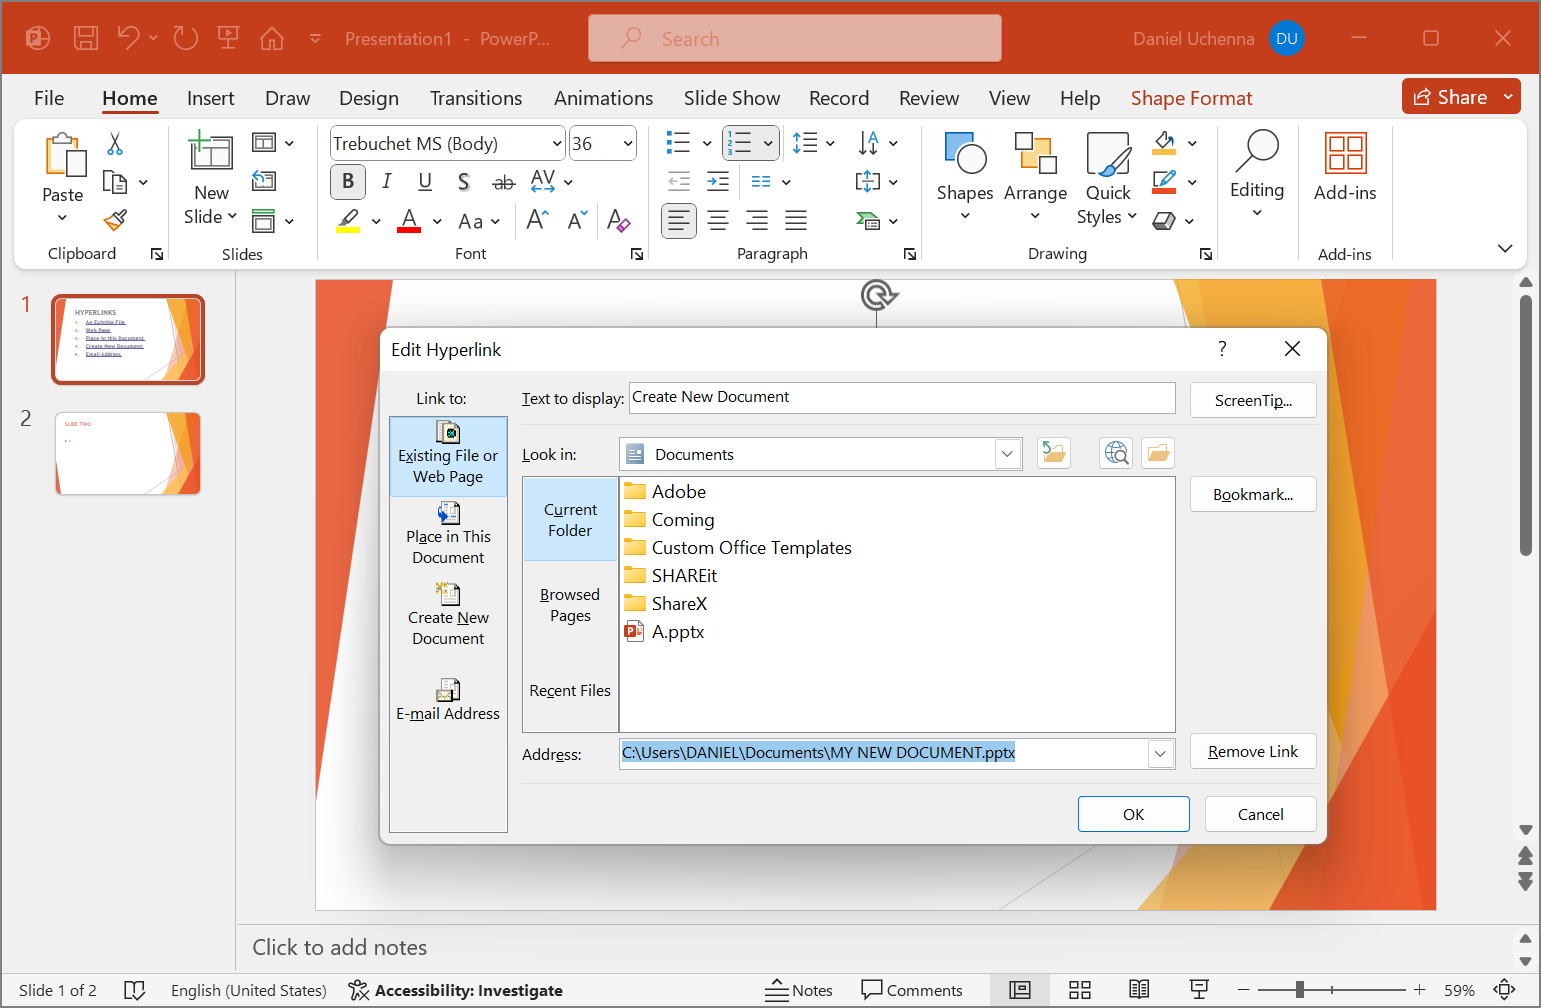Click the Clear All Formatting icon
Viewport: 1541px width, 1008px height.
[x=618, y=221]
